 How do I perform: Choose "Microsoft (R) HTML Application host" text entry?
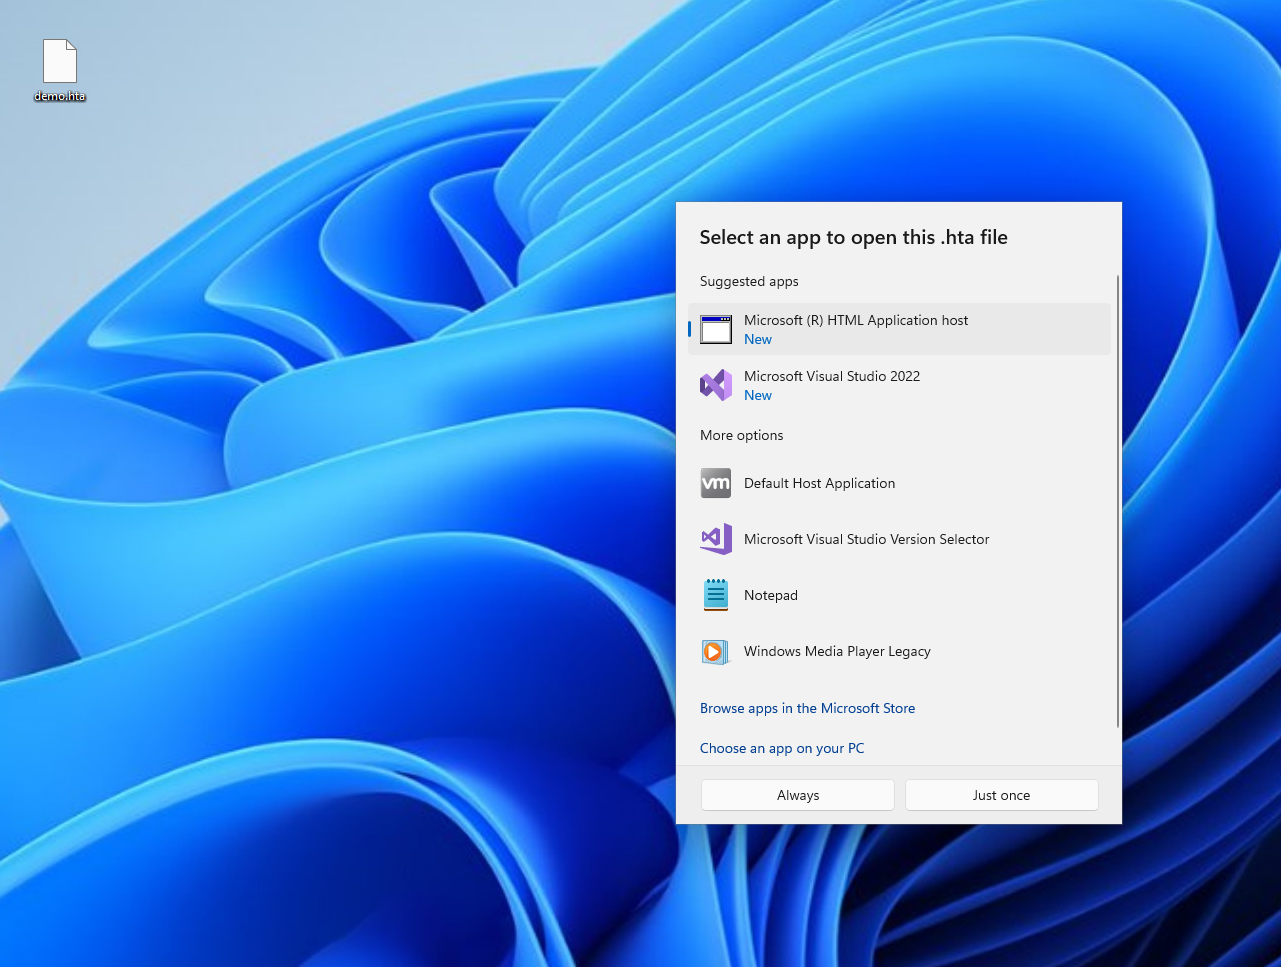point(856,320)
